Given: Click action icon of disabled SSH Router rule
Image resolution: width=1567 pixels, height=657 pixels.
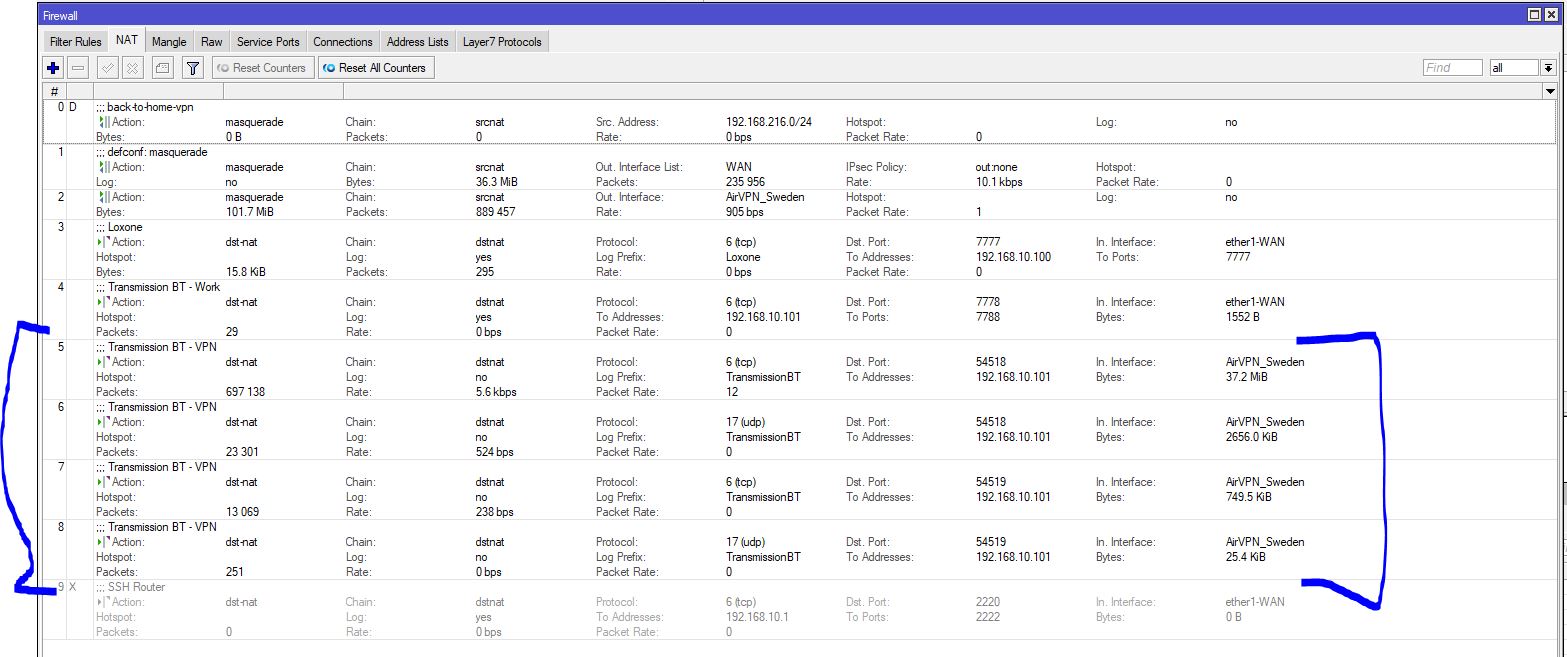Looking at the screenshot, I should (x=103, y=602).
